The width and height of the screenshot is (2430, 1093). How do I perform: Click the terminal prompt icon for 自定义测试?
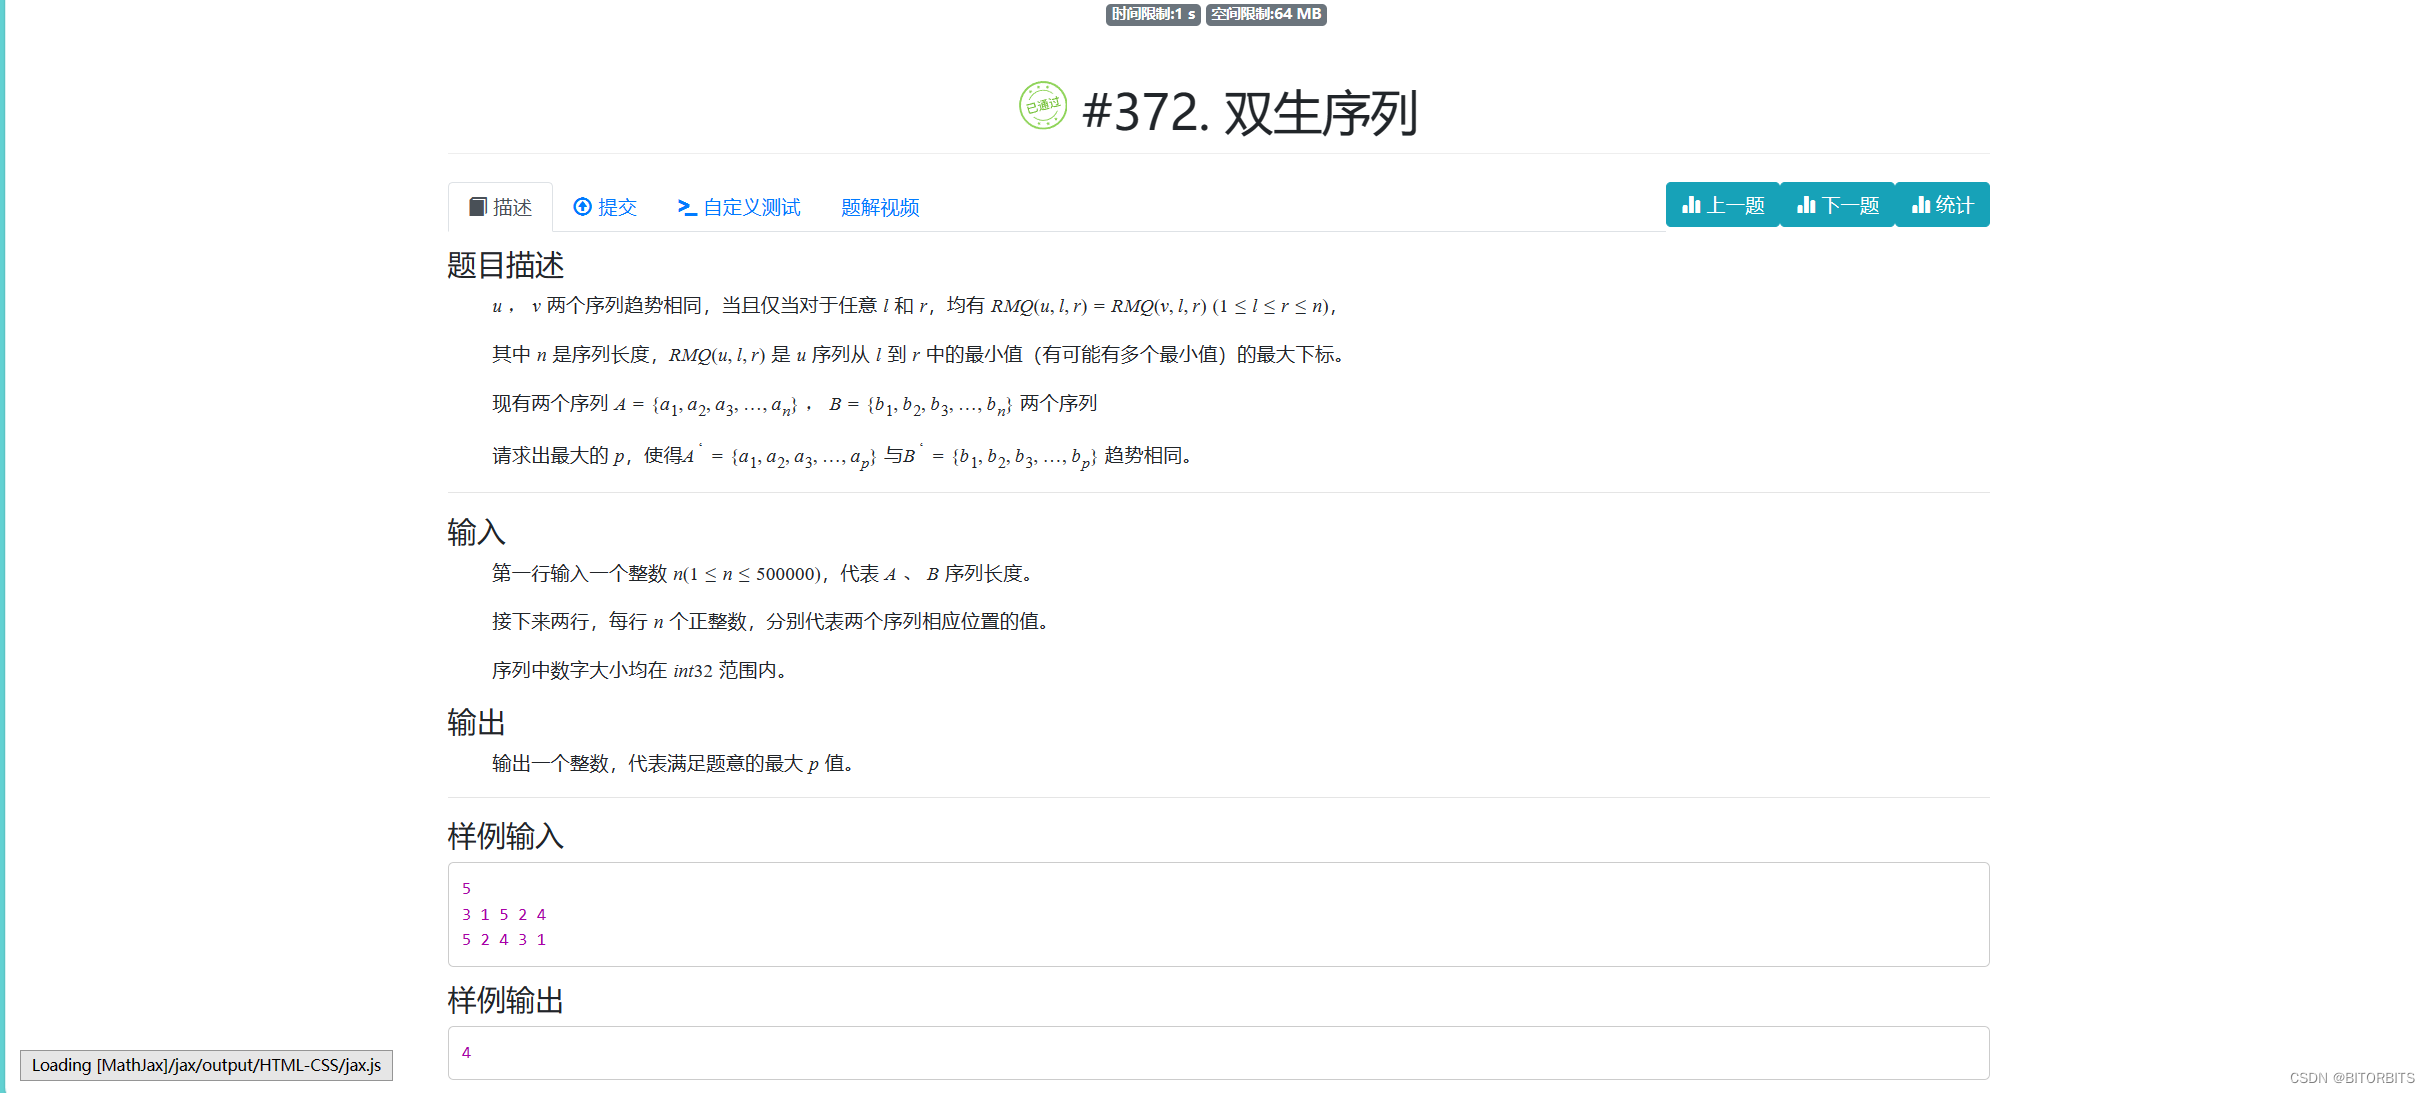687,207
